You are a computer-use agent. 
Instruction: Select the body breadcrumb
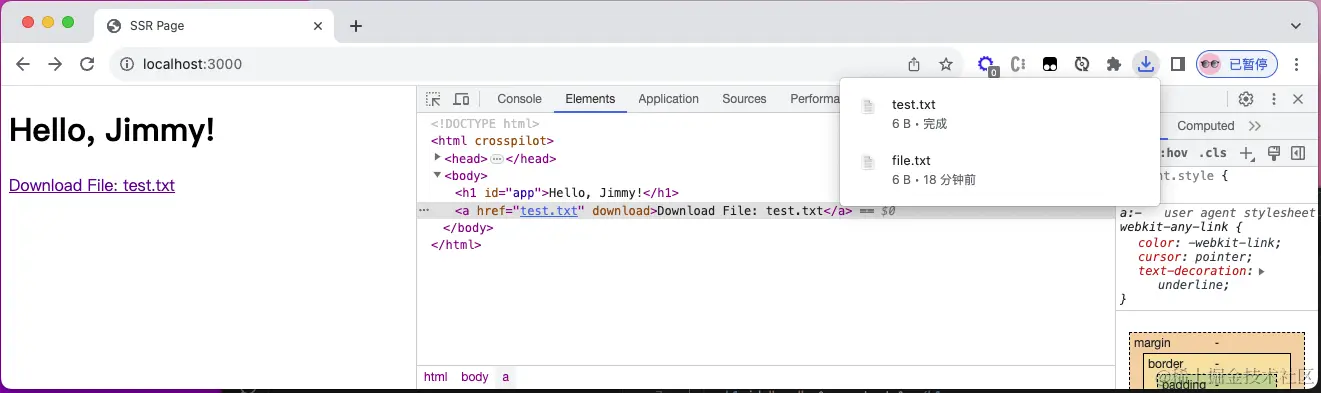point(475,377)
